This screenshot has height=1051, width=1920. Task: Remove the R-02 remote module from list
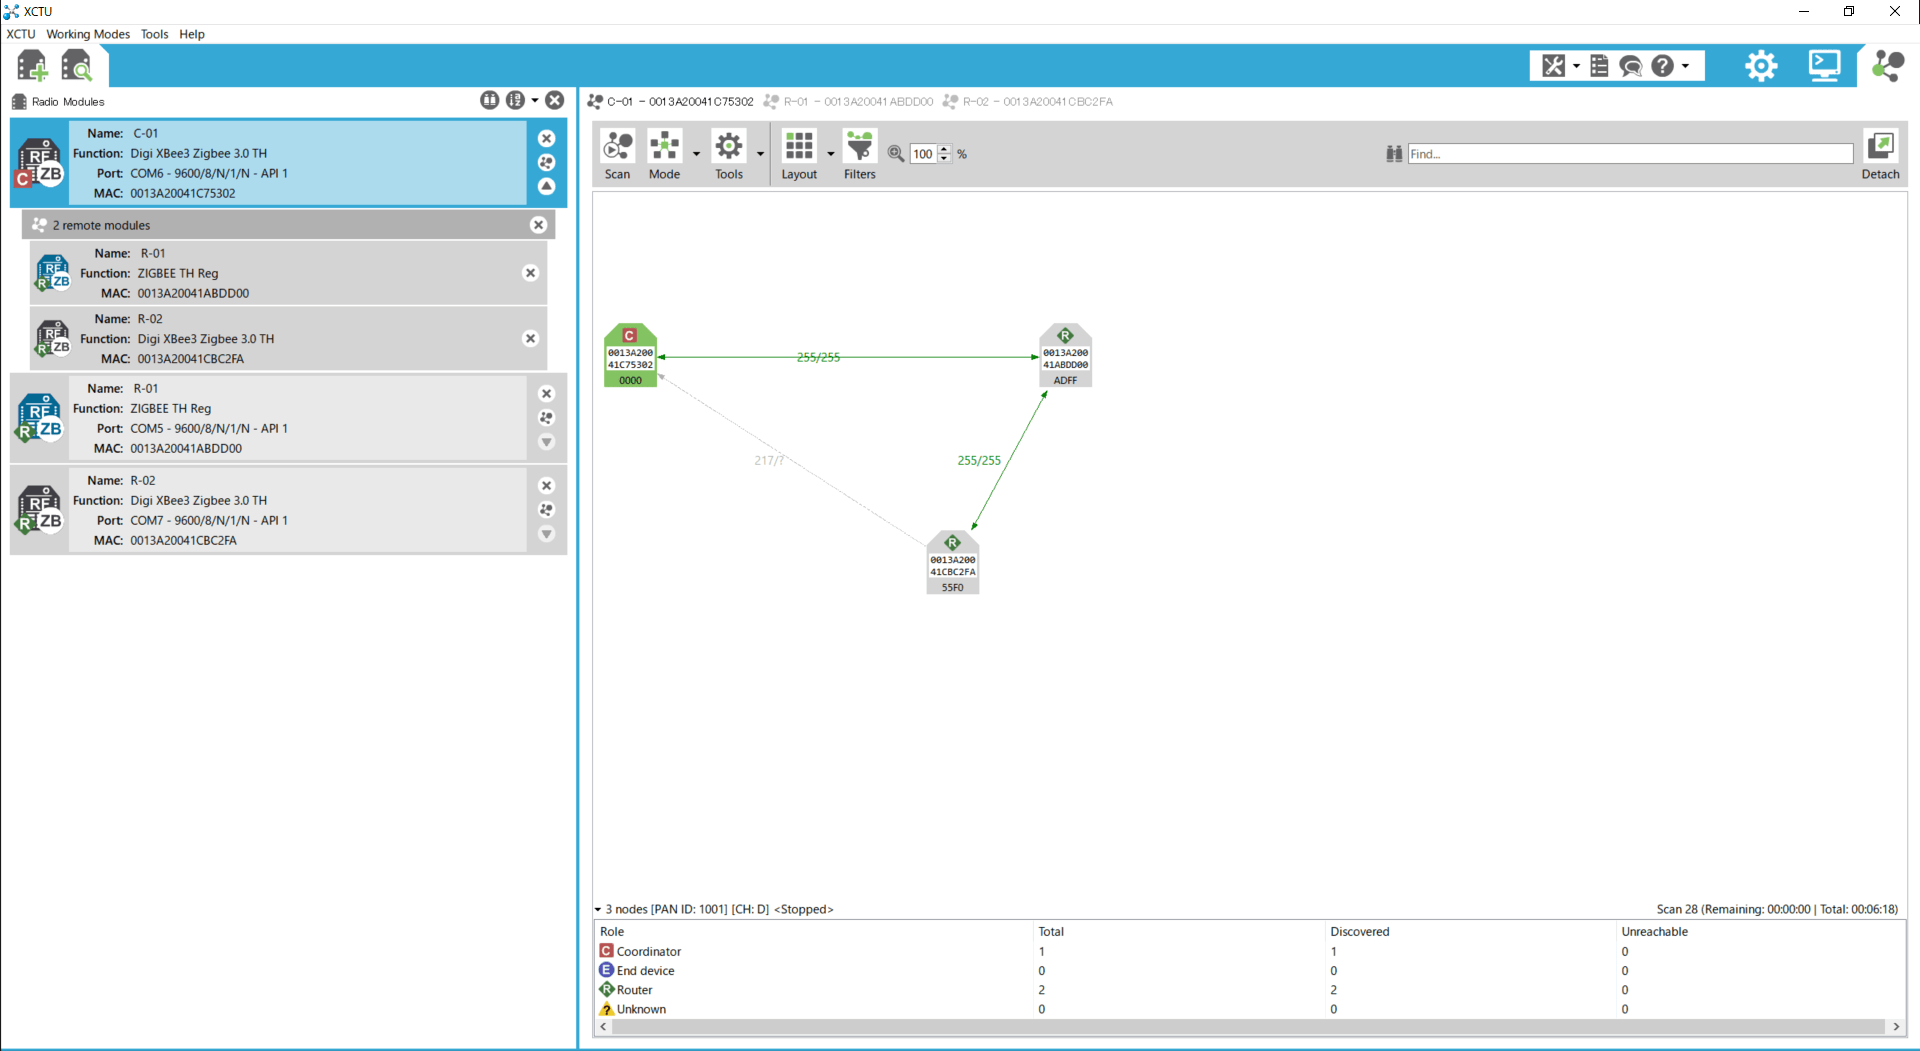[531, 339]
